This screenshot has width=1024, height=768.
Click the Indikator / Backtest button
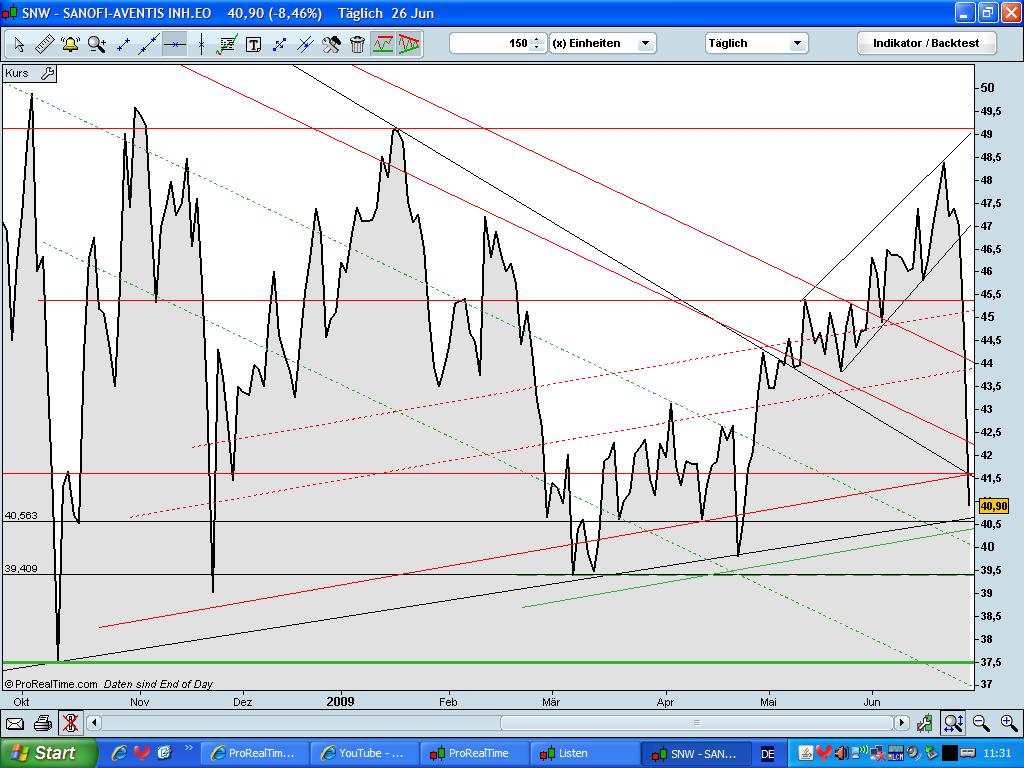926,43
